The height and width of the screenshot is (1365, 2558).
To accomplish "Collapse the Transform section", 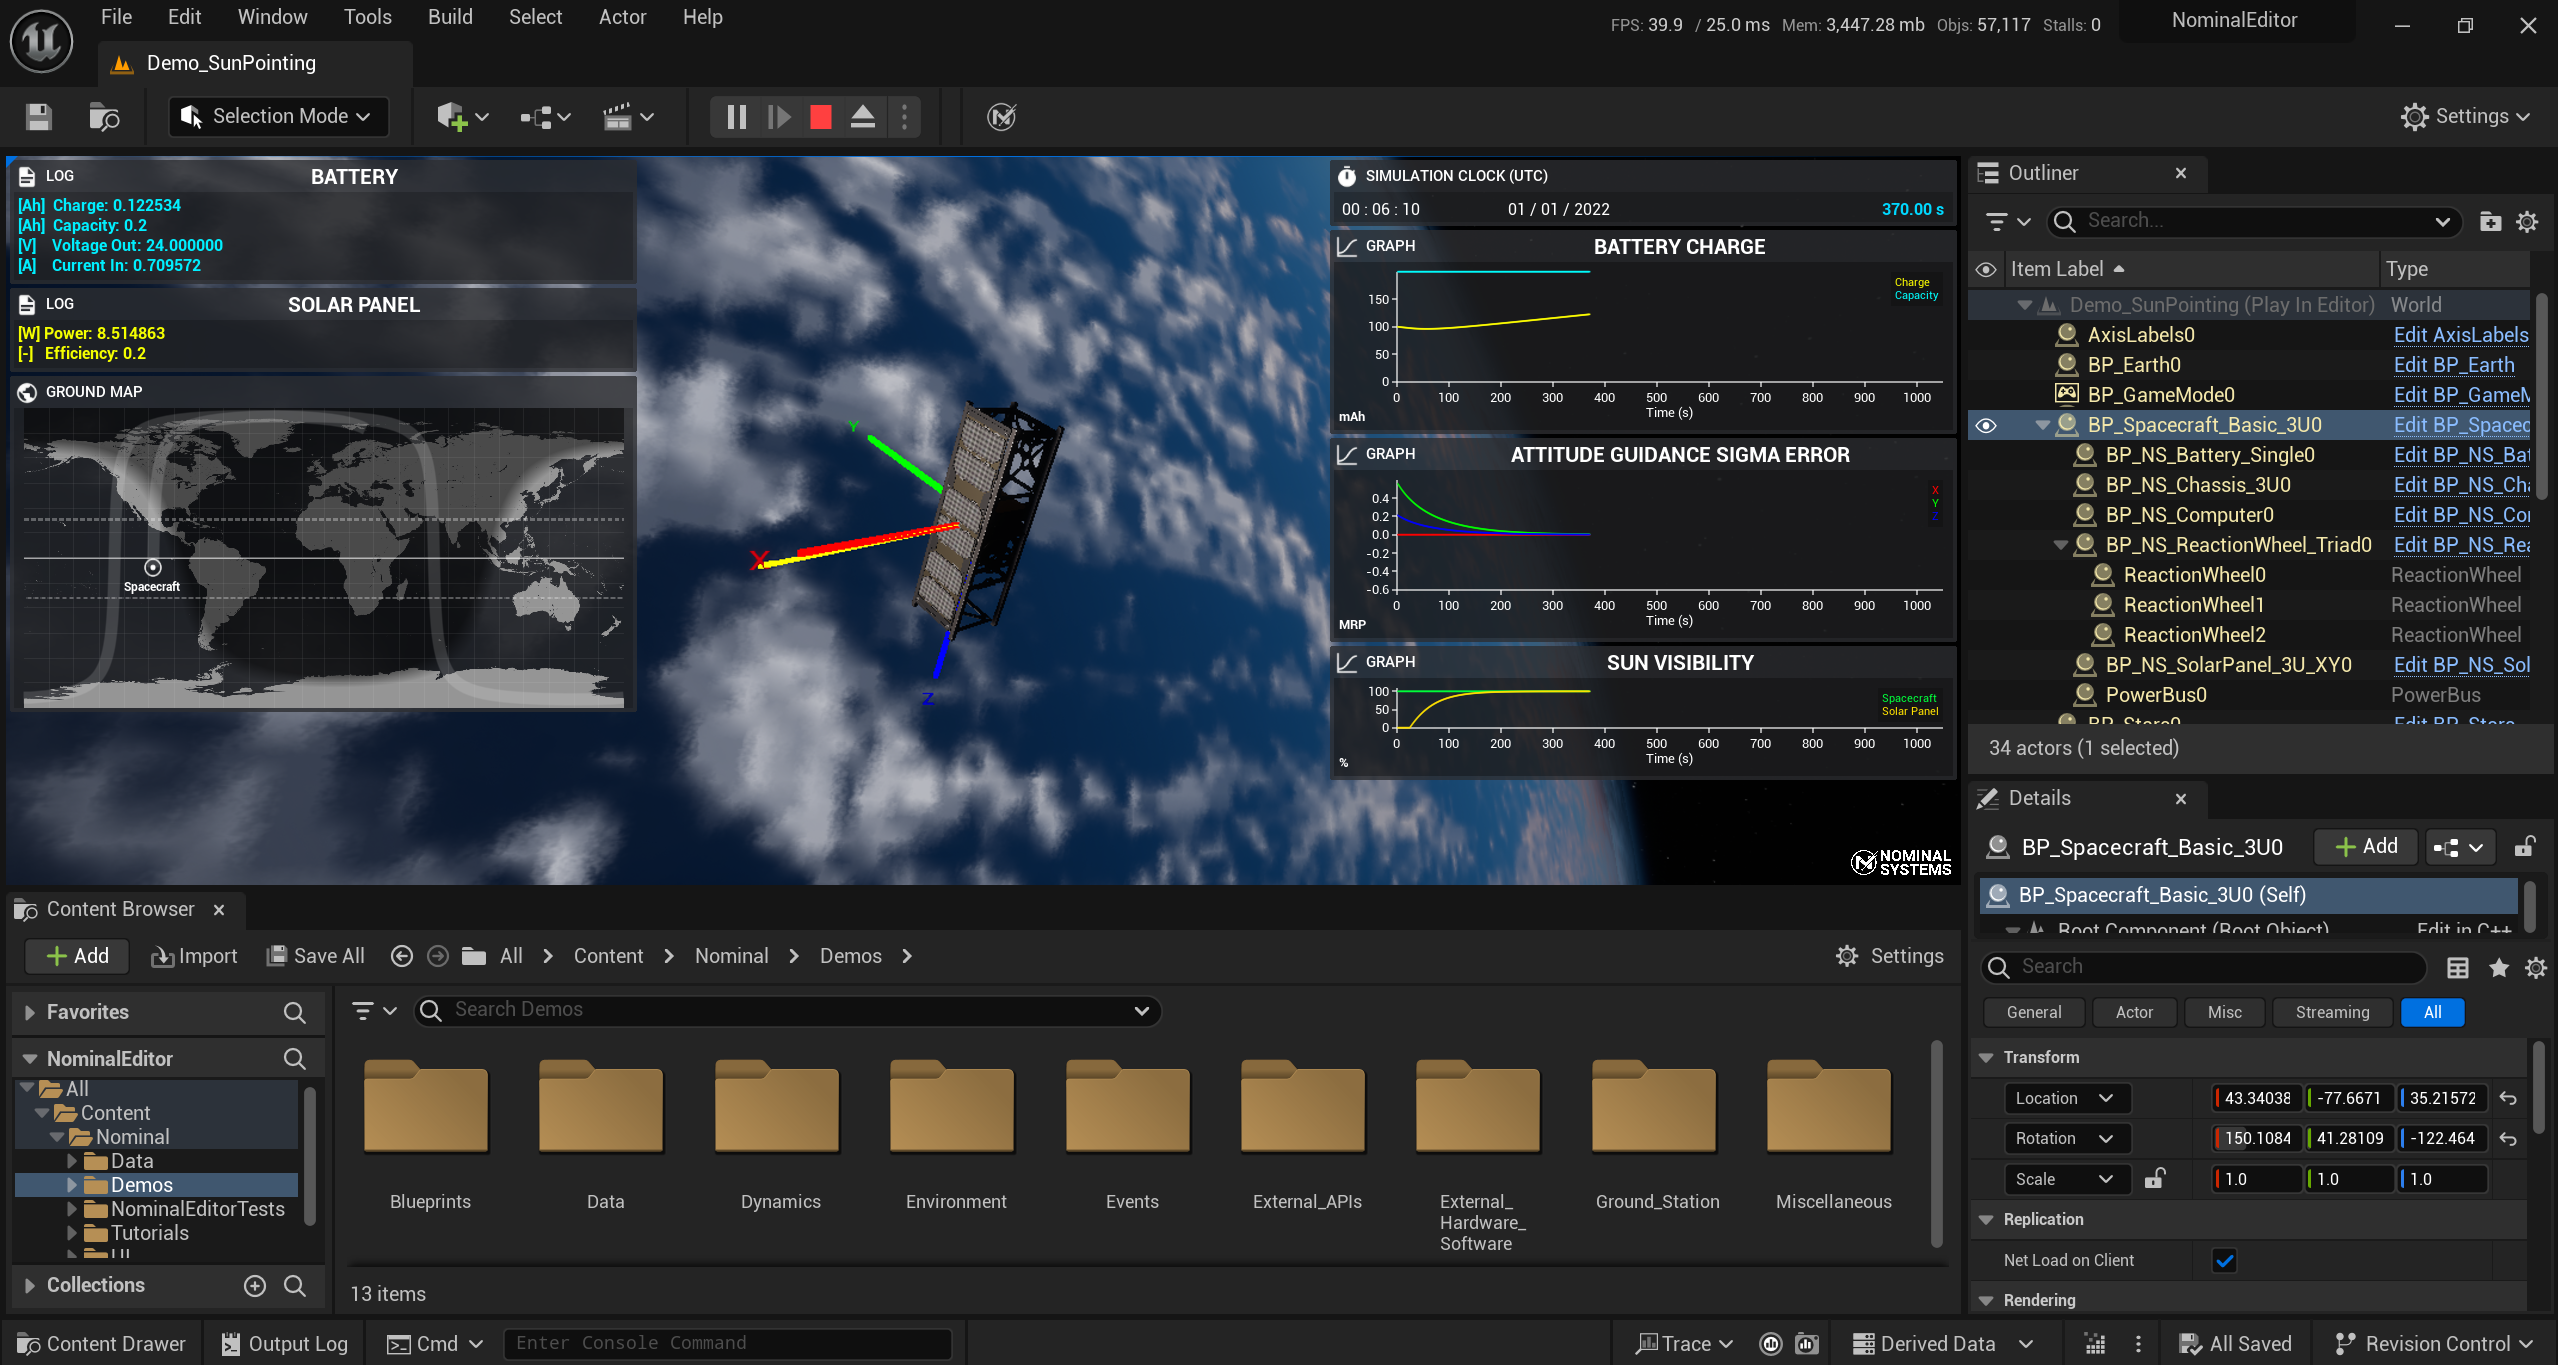I will pos(1986,1057).
